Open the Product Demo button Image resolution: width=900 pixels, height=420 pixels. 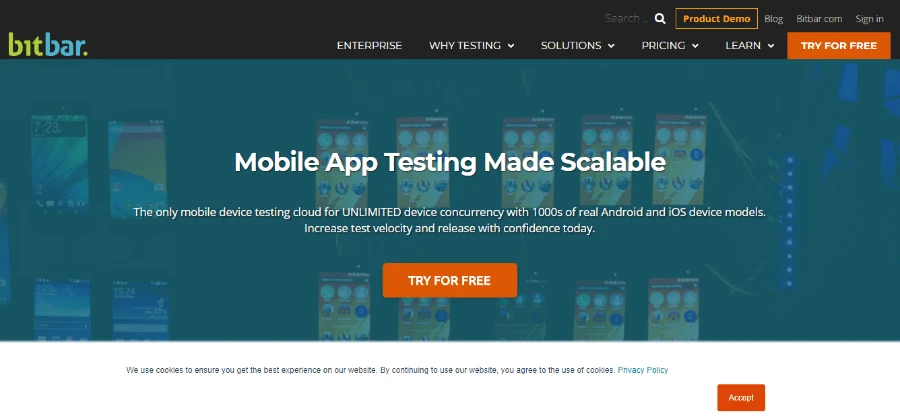click(x=716, y=18)
